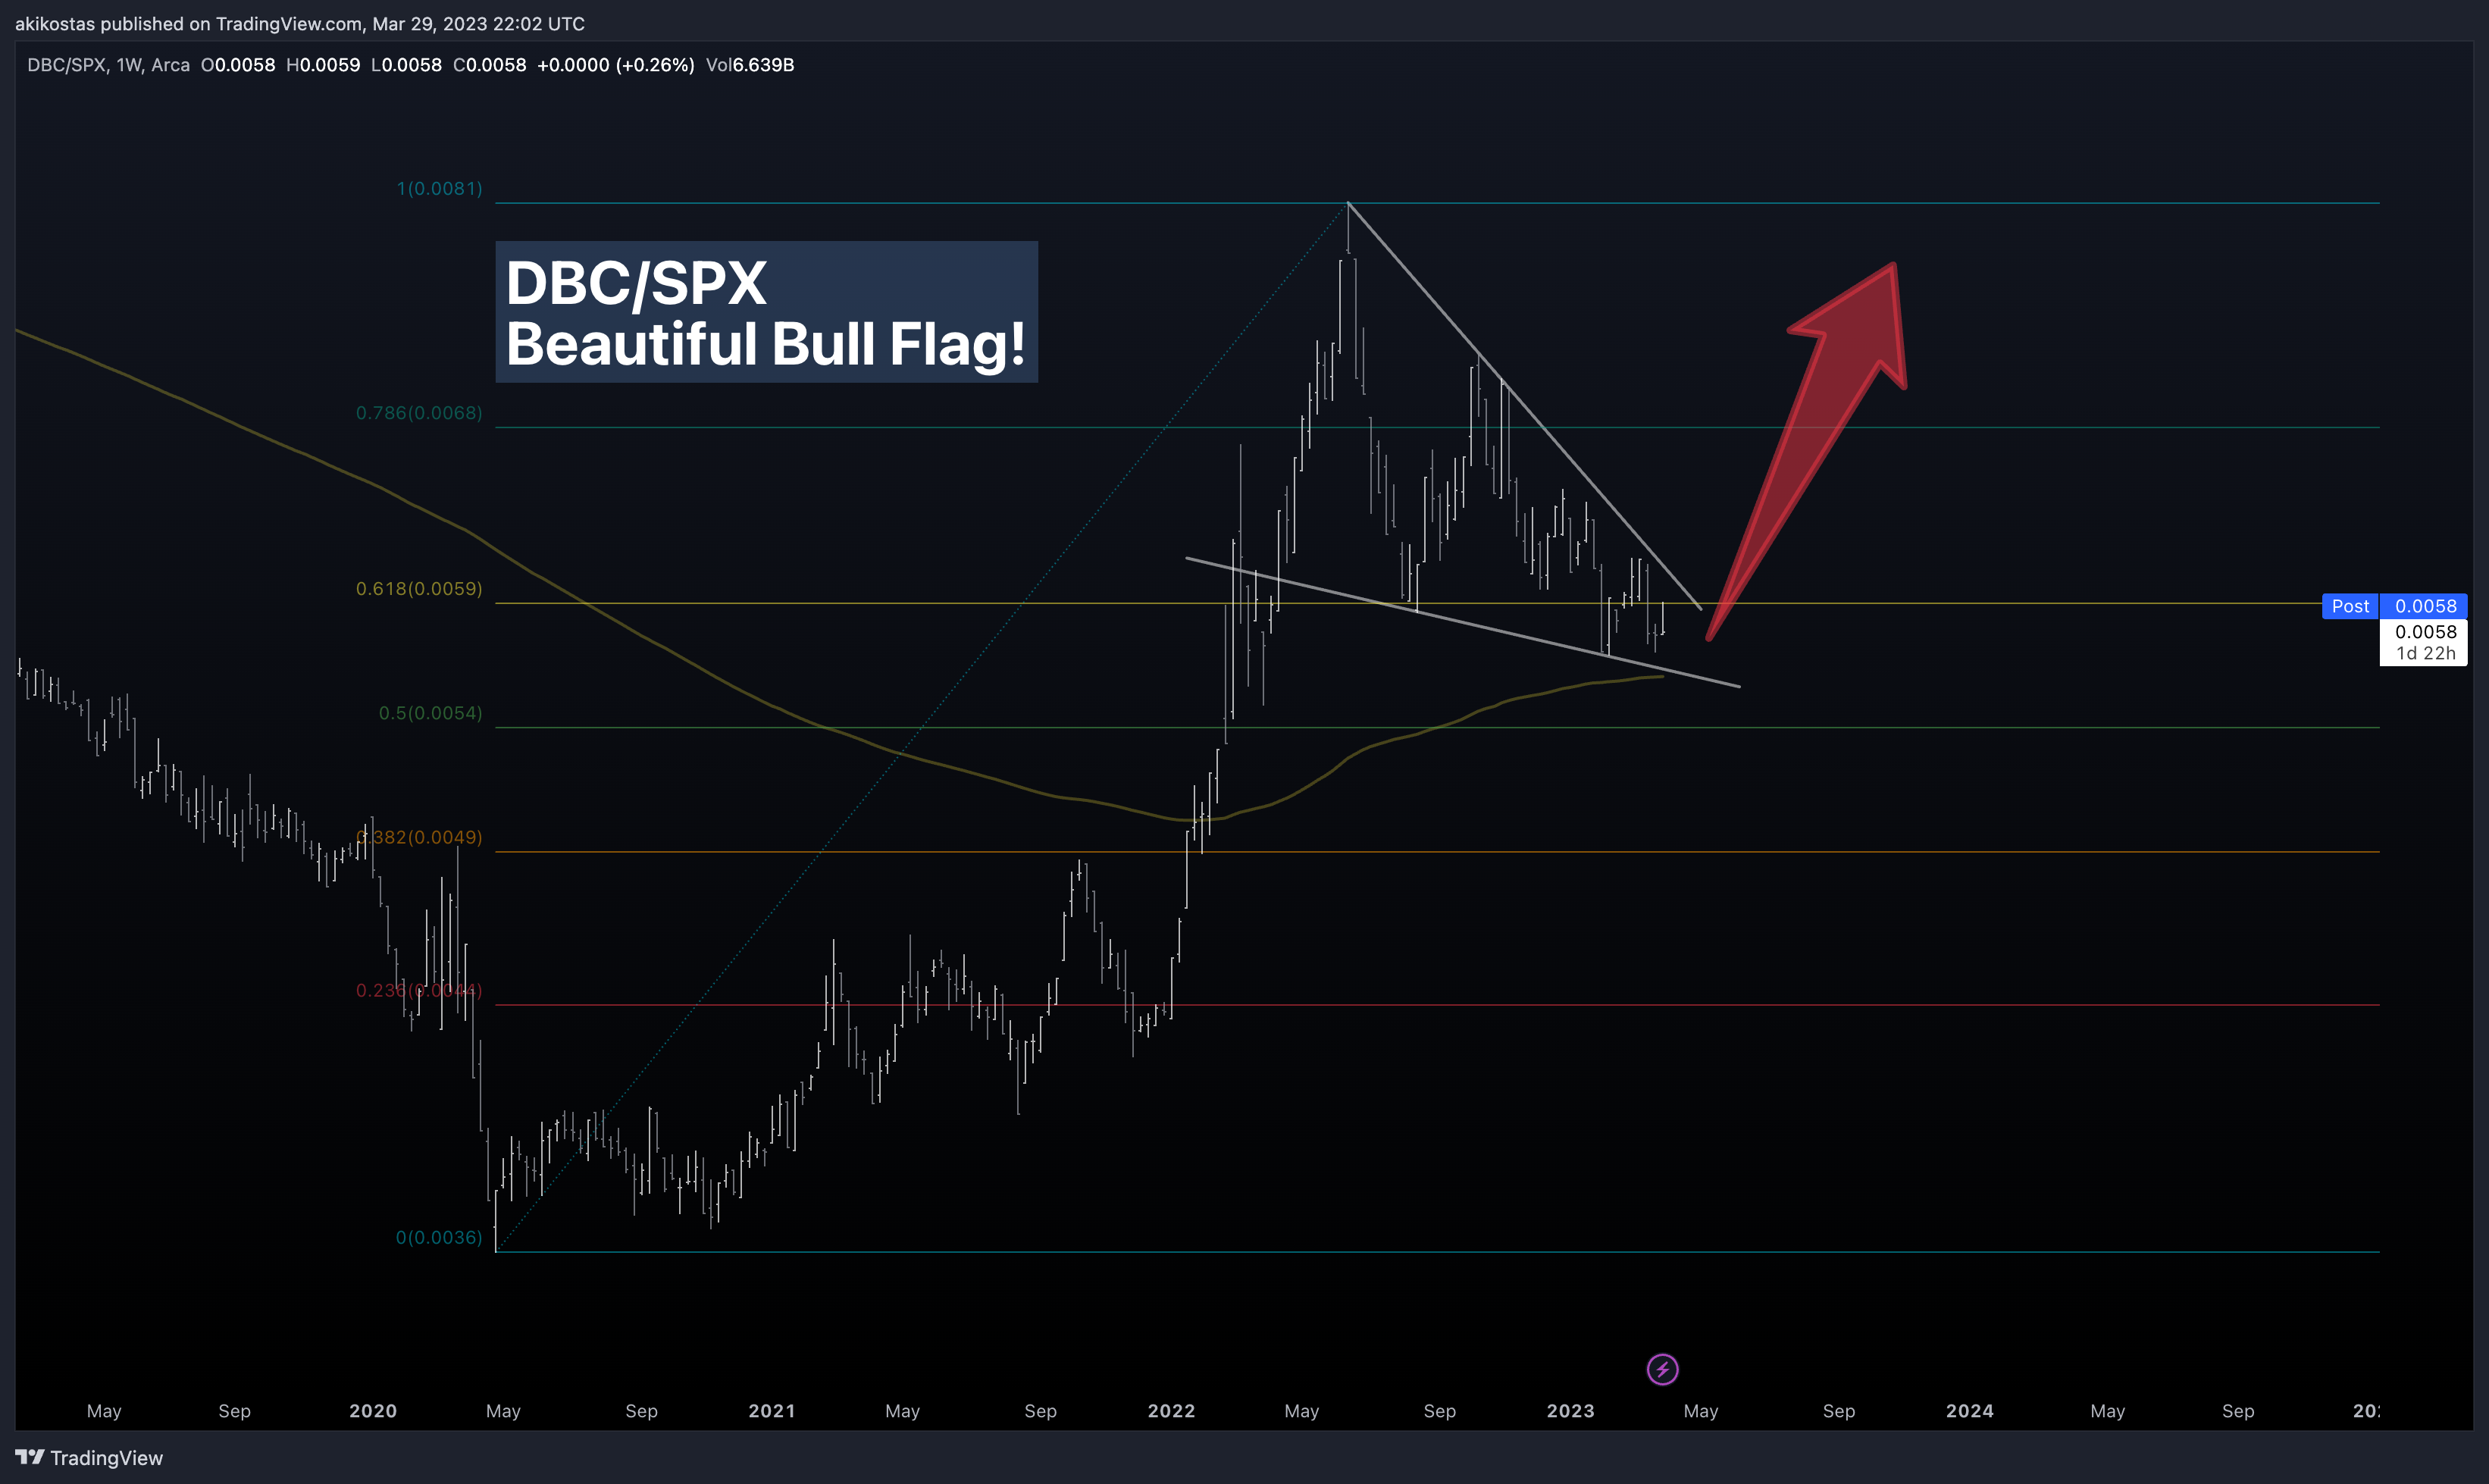
Task: Click the TradingView logo at bottom left
Action: pos(89,1458)
